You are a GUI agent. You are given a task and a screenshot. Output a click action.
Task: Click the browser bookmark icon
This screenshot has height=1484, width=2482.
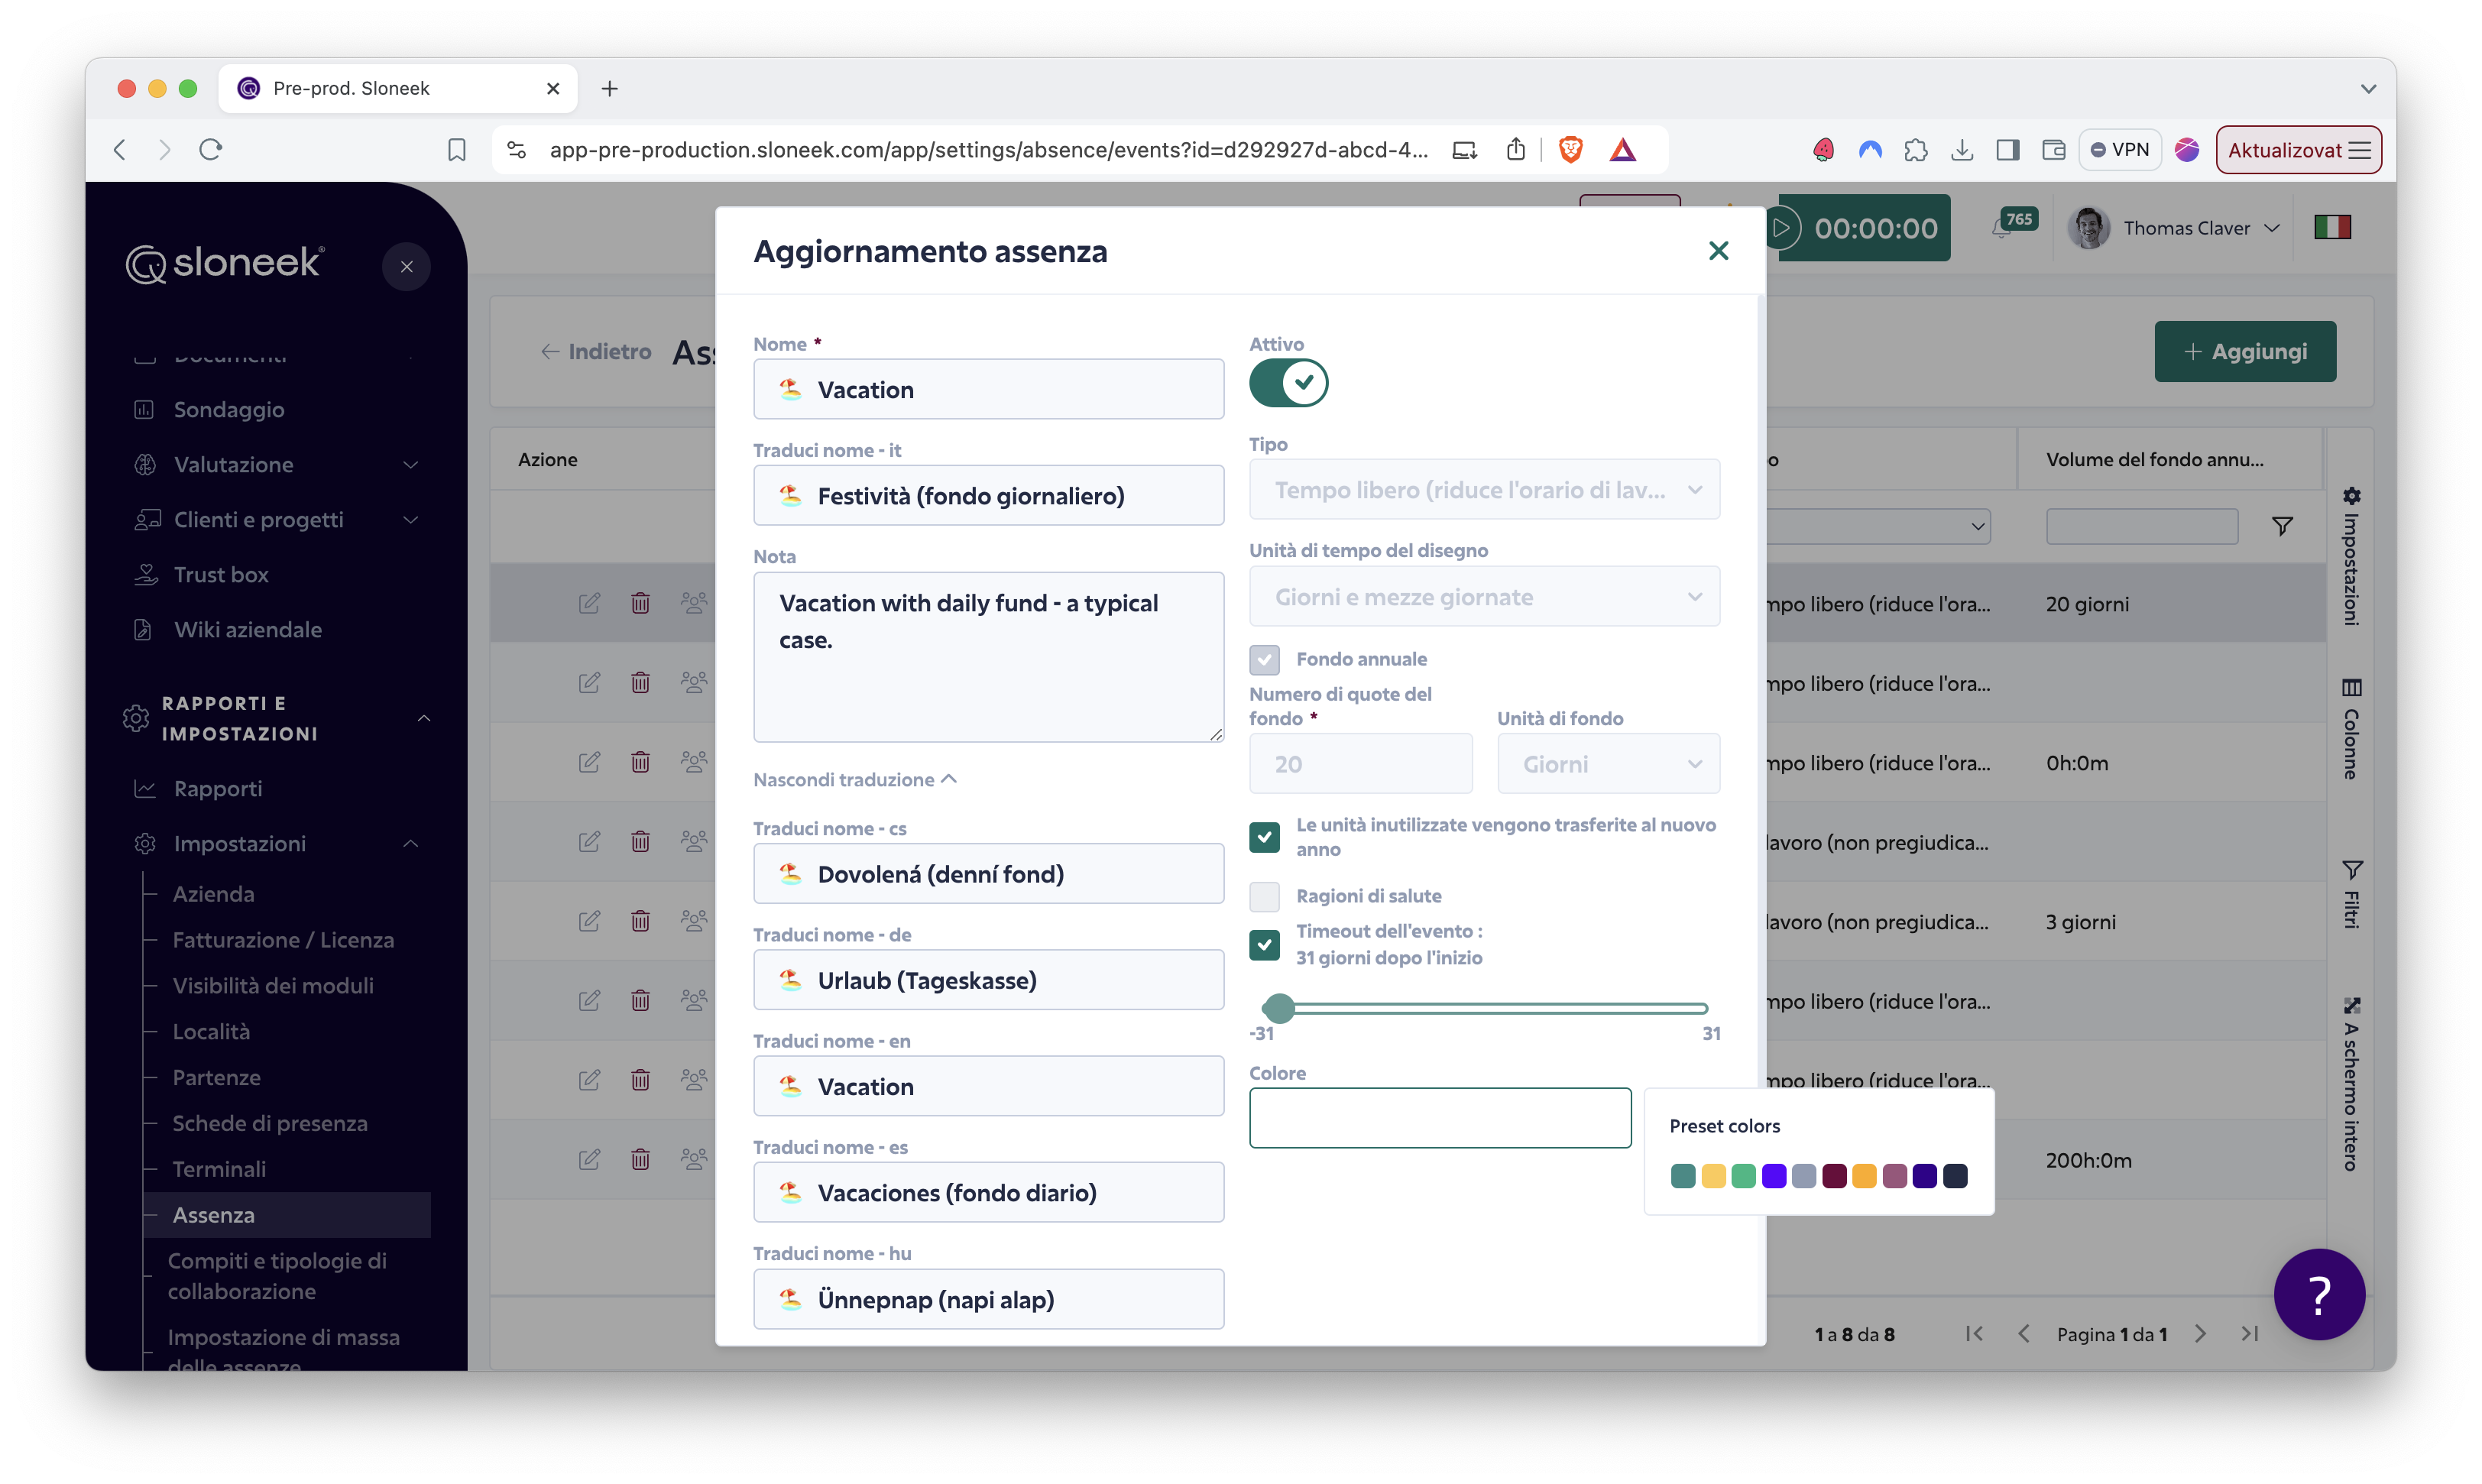coord(456,150)
